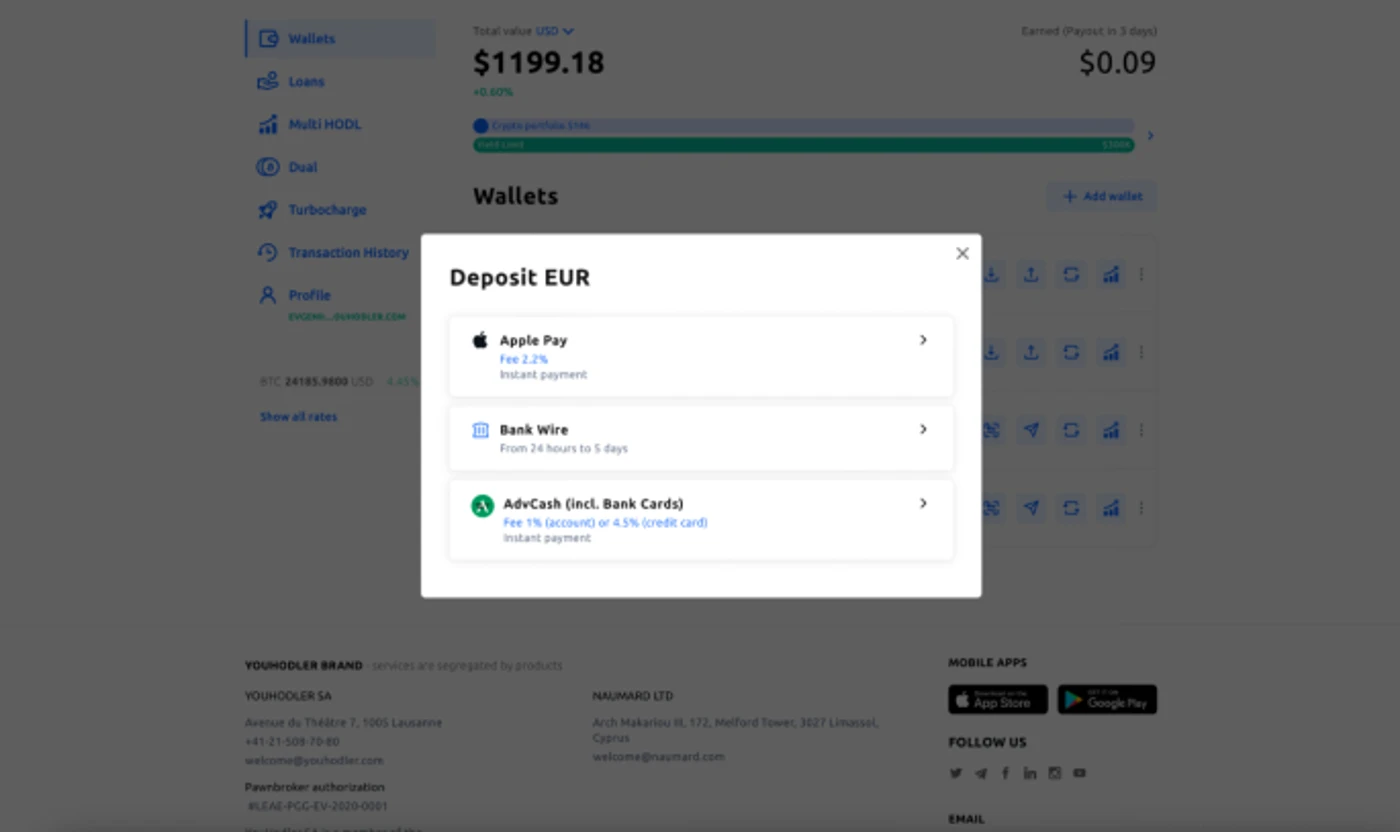Click the #LEAE-PGG-EV-2020-0001 authorization number

[318, 806]
